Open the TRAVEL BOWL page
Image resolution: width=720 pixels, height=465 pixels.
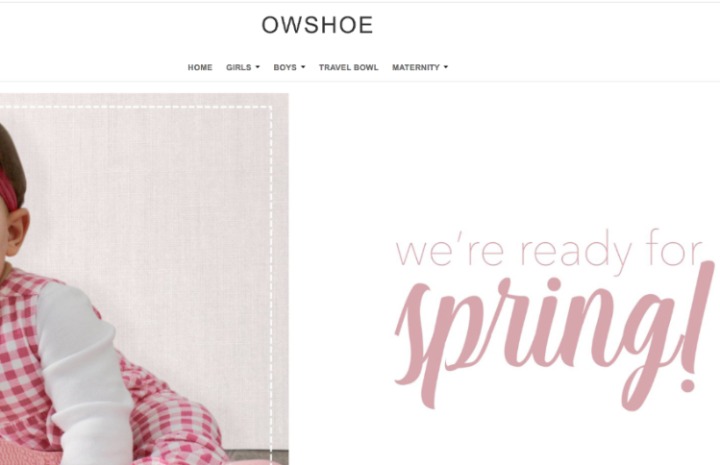tap(349, 67)
